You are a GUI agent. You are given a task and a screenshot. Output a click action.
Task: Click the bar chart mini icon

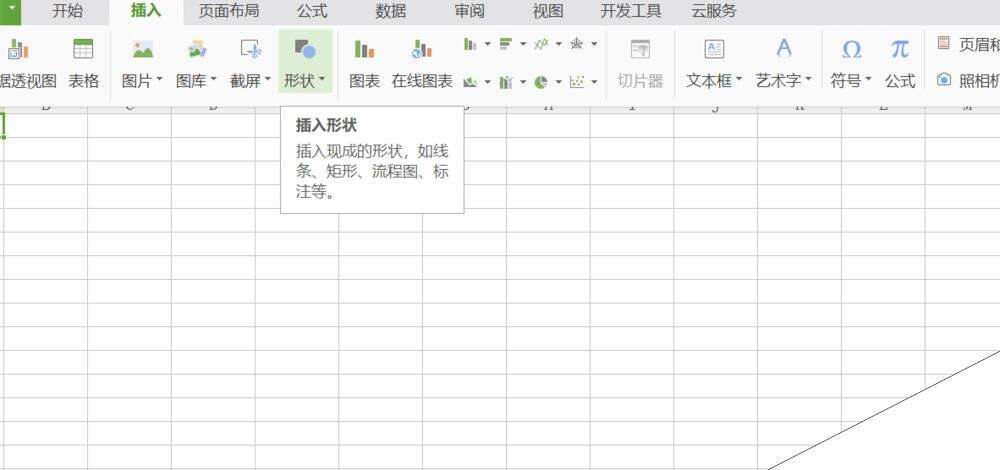[x=506, y=44]
